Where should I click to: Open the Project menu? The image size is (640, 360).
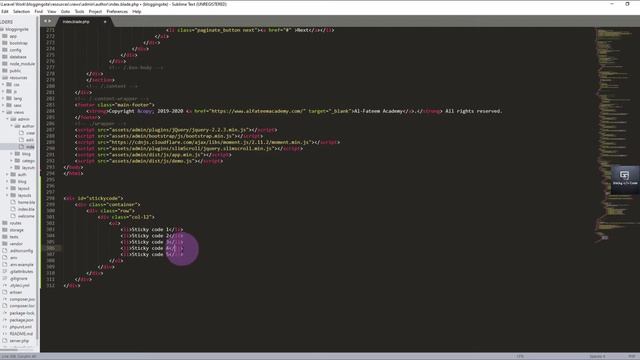click(95, 11)
